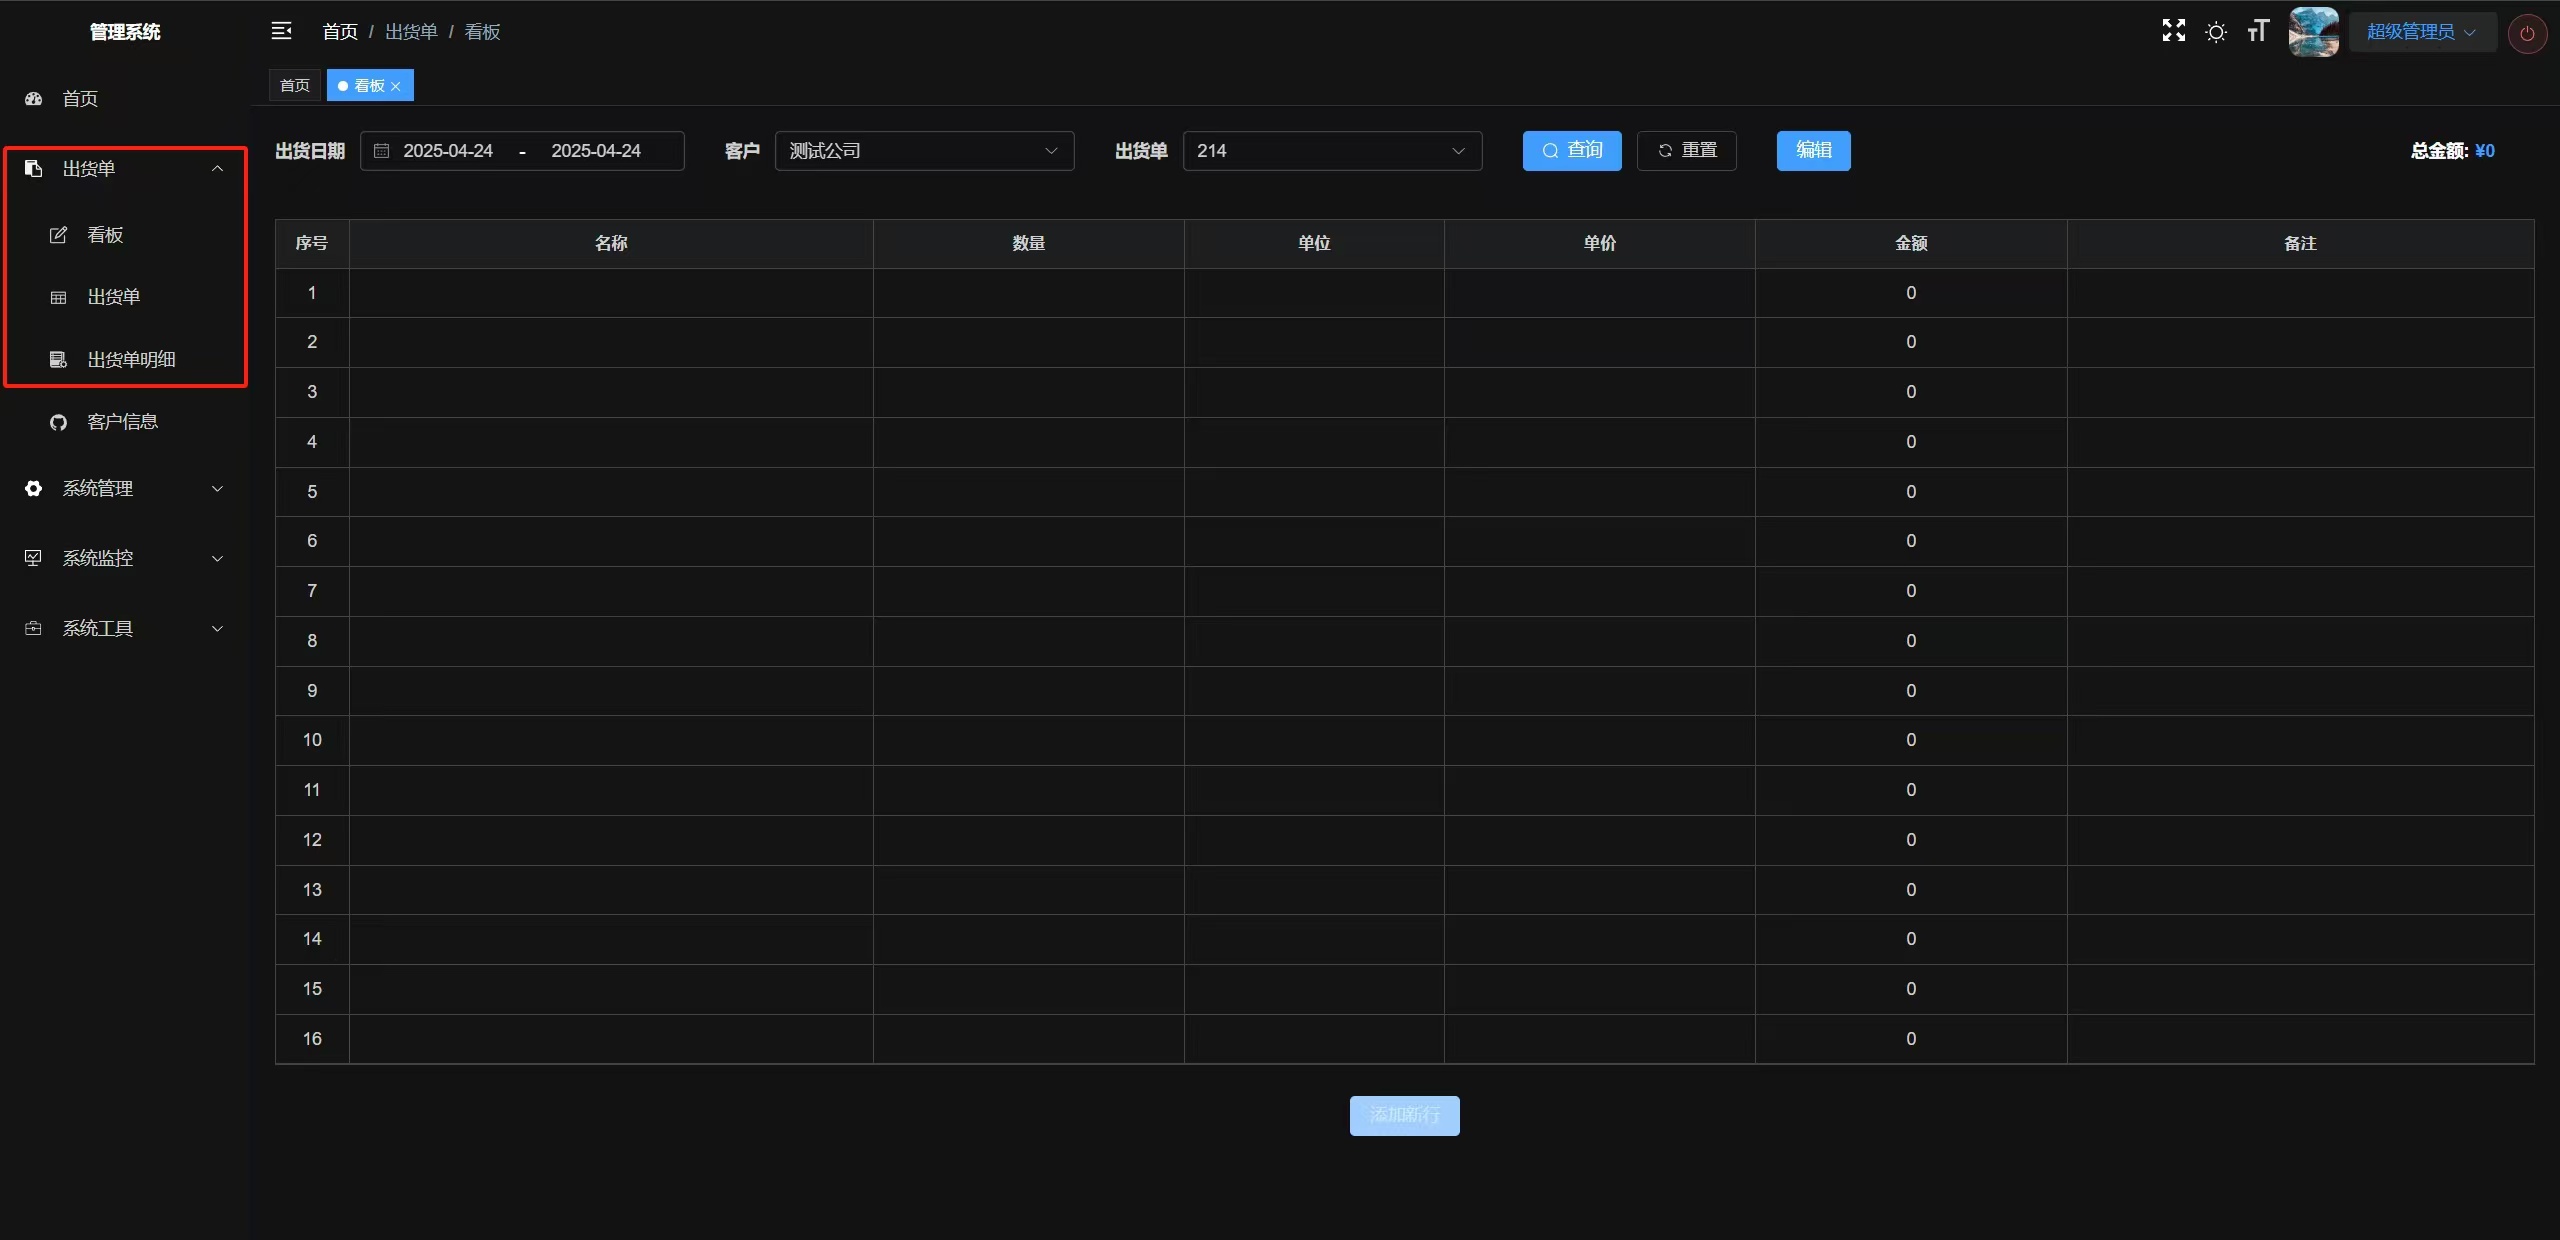Click the 管理系统 logo title
The image size is (2560, 1240).
click(x=125, y=32)
